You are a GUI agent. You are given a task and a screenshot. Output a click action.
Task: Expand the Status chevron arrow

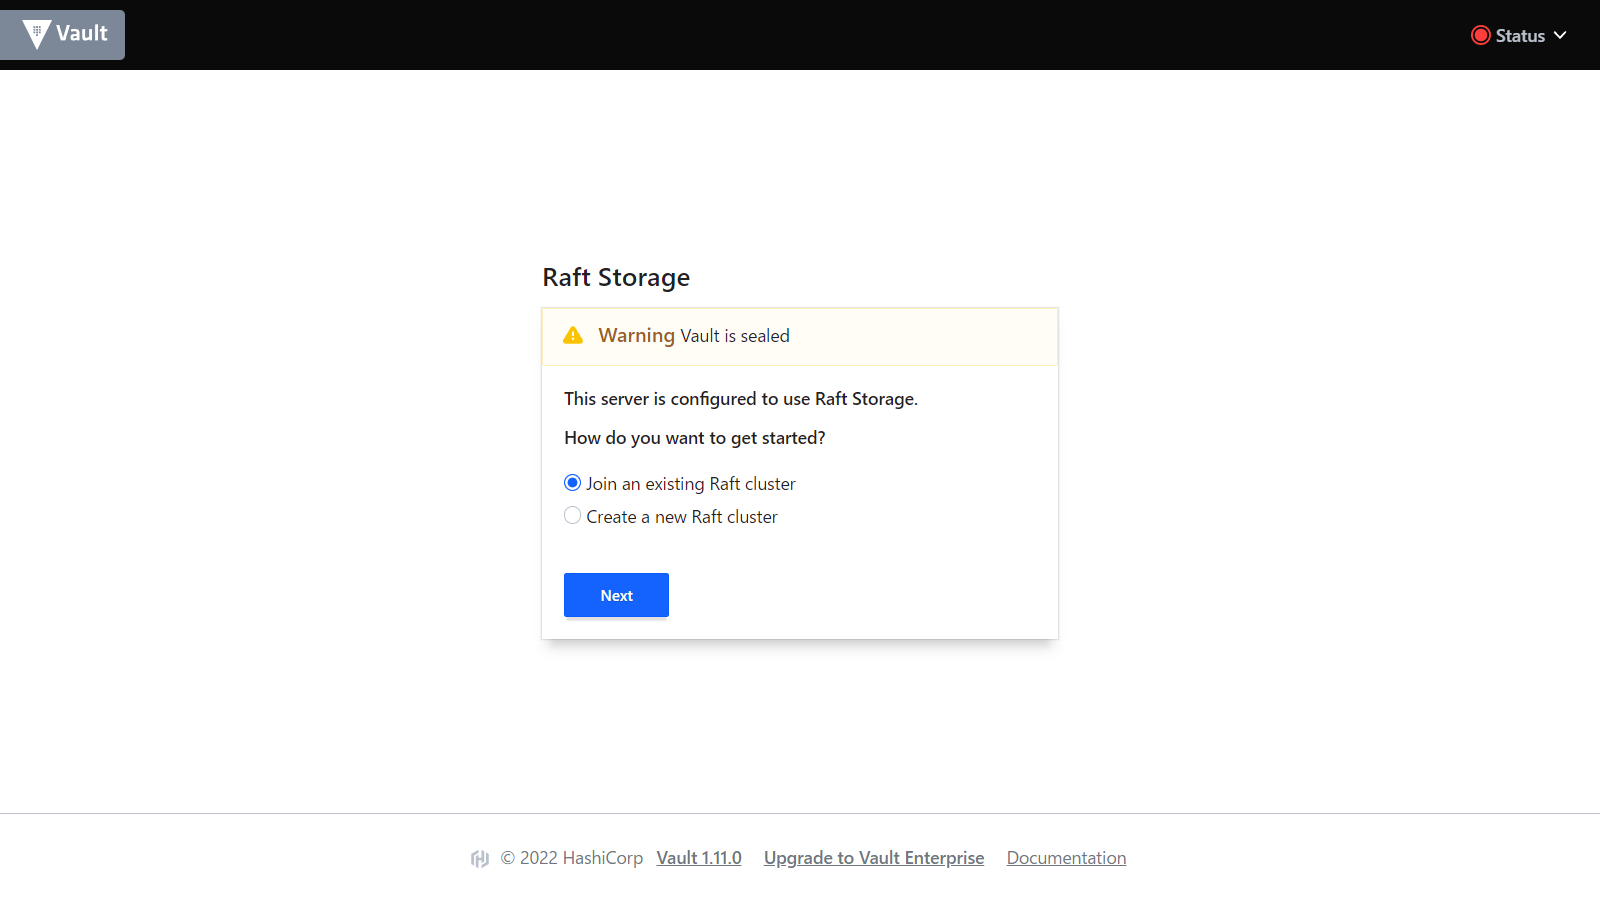tap(1560, 35)
